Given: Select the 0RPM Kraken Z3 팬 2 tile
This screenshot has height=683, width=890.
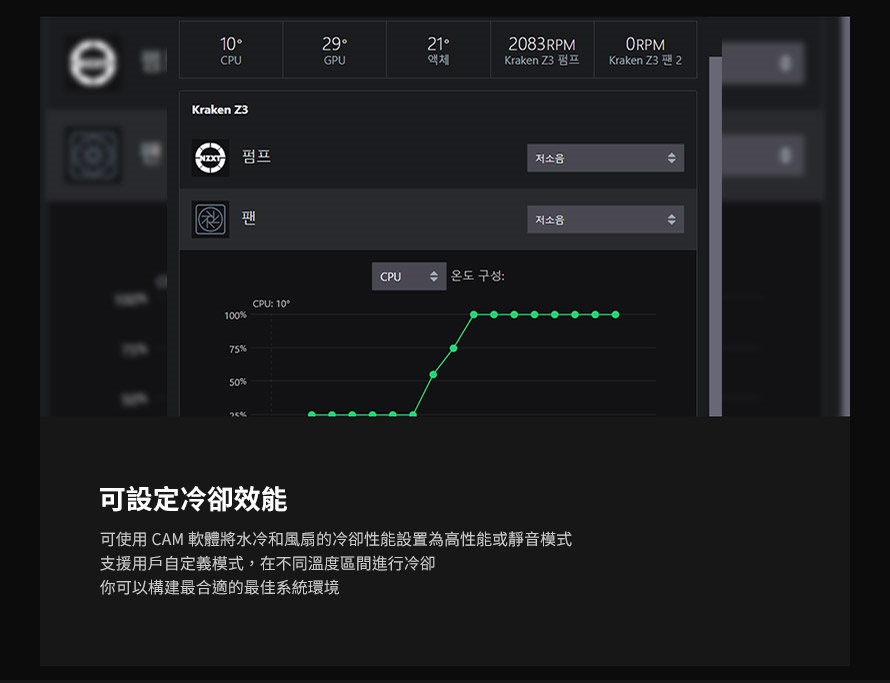Looking at the screenshot, I should [x=645, y=50].
